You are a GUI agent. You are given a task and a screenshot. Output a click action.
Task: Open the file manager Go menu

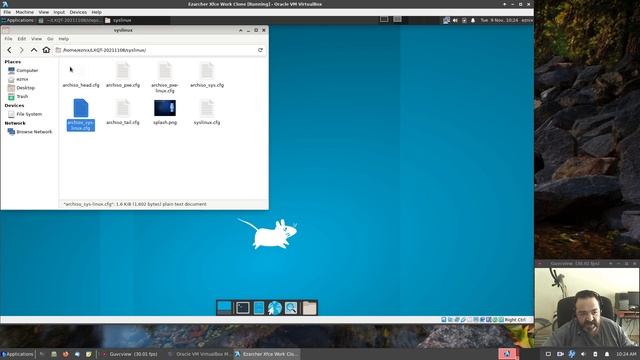click(x=50, y=39)
